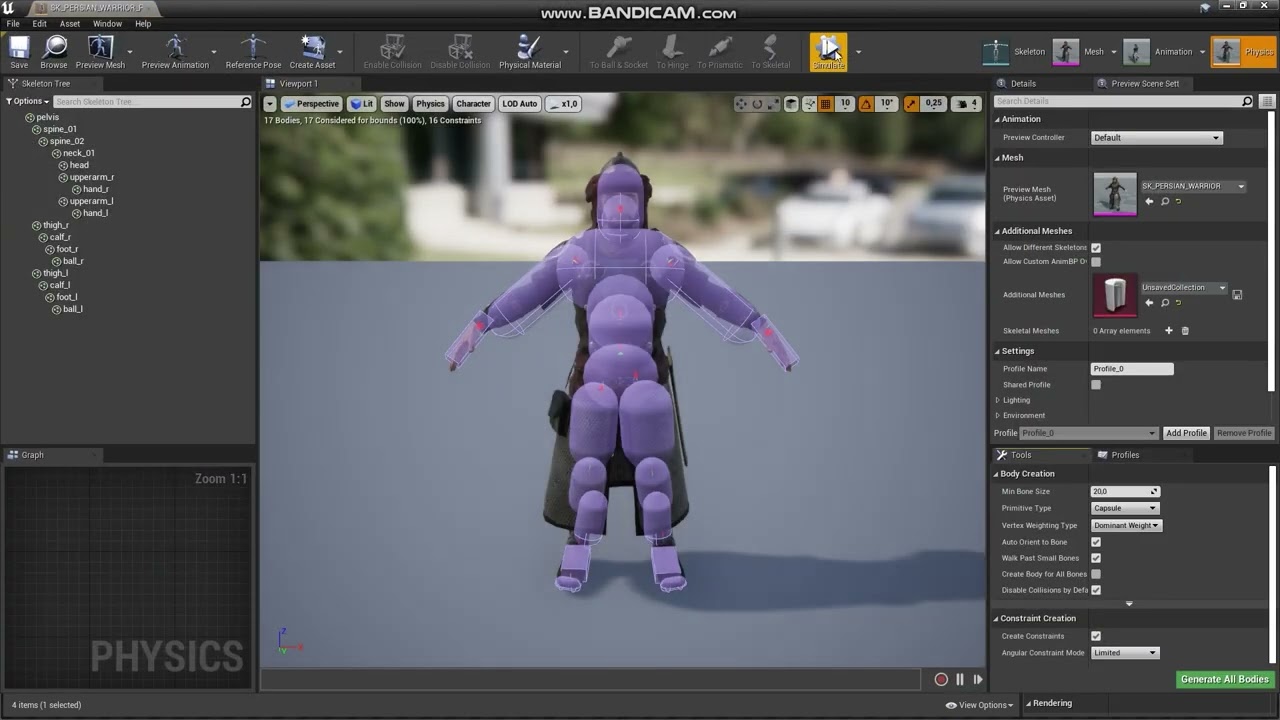Open the Angular Constraint Mode dropdown
This screenshot has height=720, width=1280.
1125,653
